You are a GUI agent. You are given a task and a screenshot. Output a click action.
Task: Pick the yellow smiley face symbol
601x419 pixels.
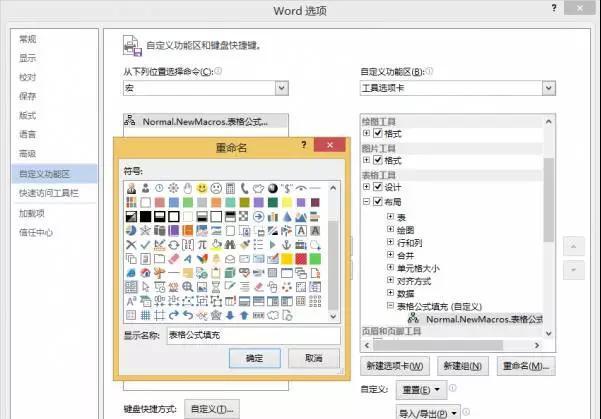(202, 188)
